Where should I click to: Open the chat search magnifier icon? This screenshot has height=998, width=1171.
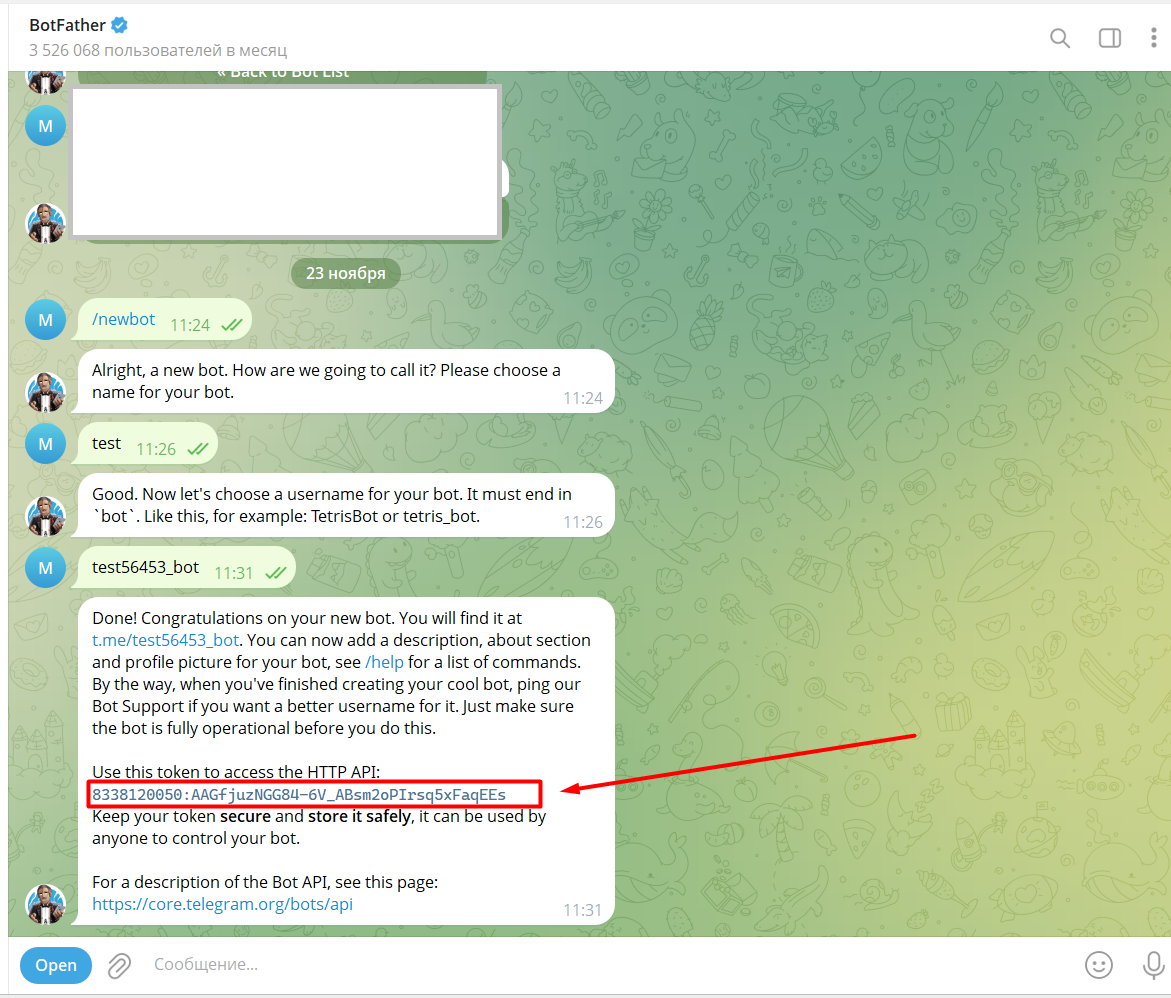1059,38
